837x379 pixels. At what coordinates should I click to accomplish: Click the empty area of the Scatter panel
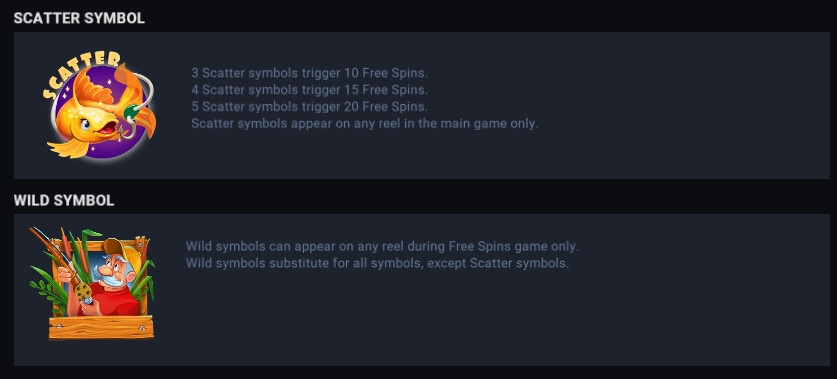641,149
